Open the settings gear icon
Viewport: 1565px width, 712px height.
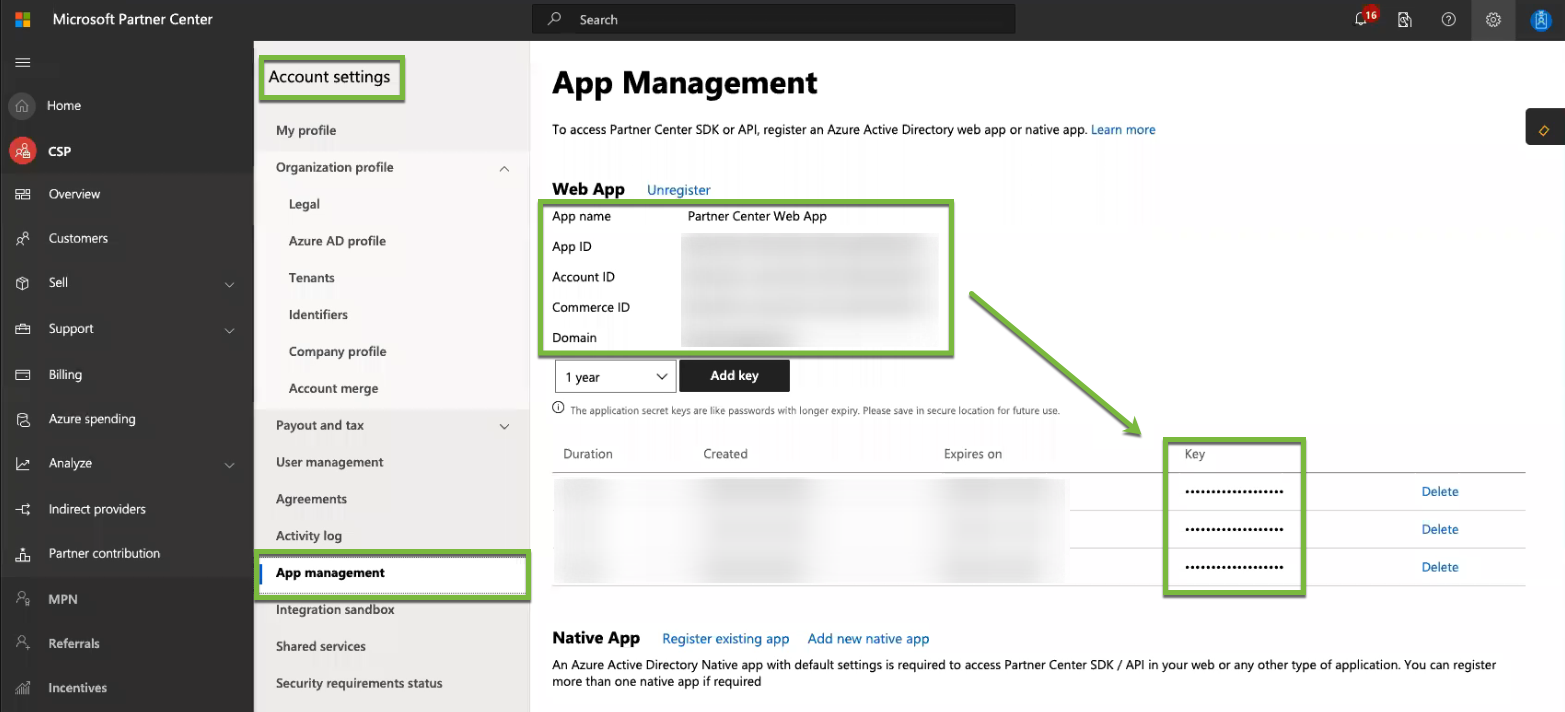(1493, 19)
